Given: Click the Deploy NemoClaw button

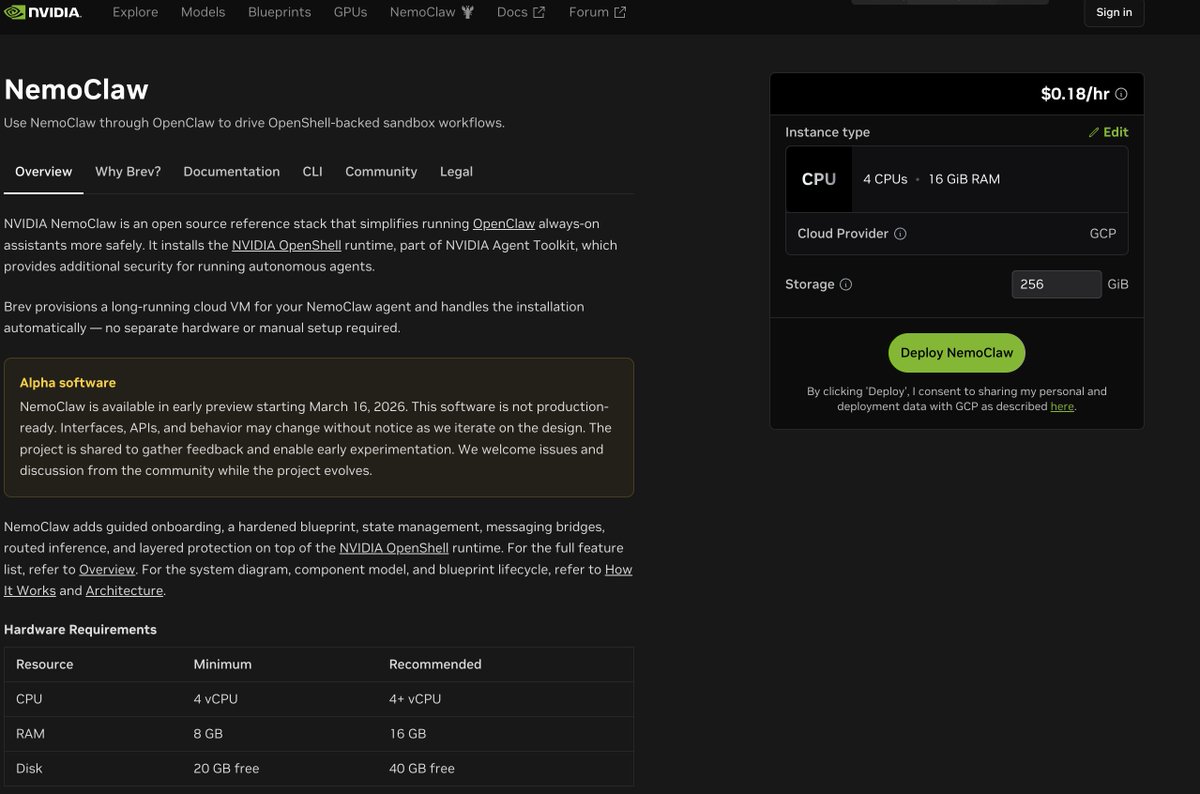Looking at the screenshot, I should [957, 353].
